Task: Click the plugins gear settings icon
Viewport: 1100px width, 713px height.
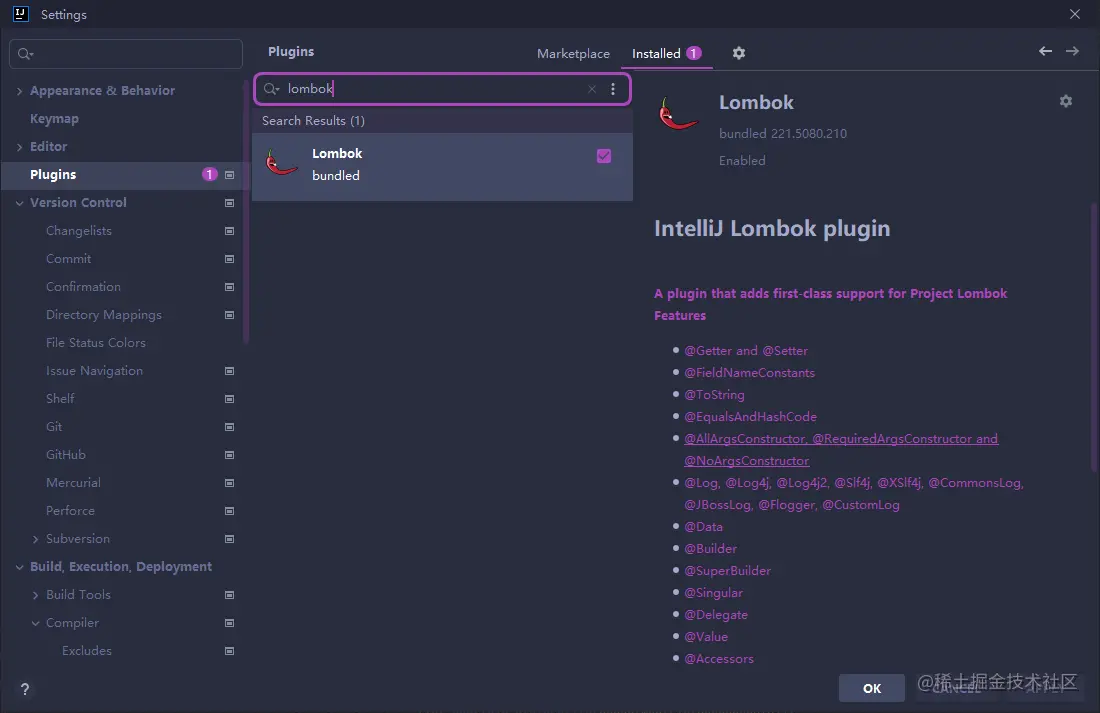Action: (x=739, y=53)
